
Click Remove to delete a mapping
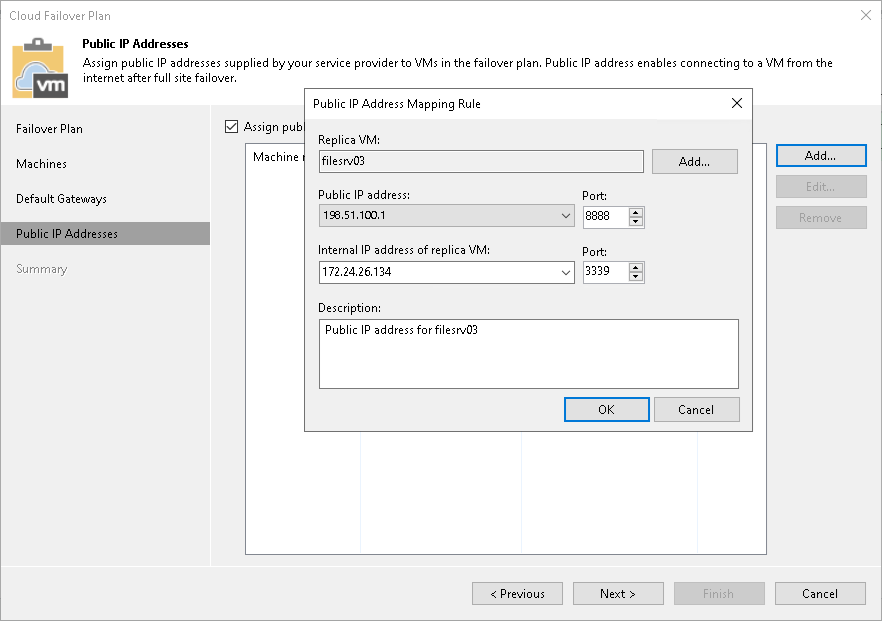coord(820,217)
